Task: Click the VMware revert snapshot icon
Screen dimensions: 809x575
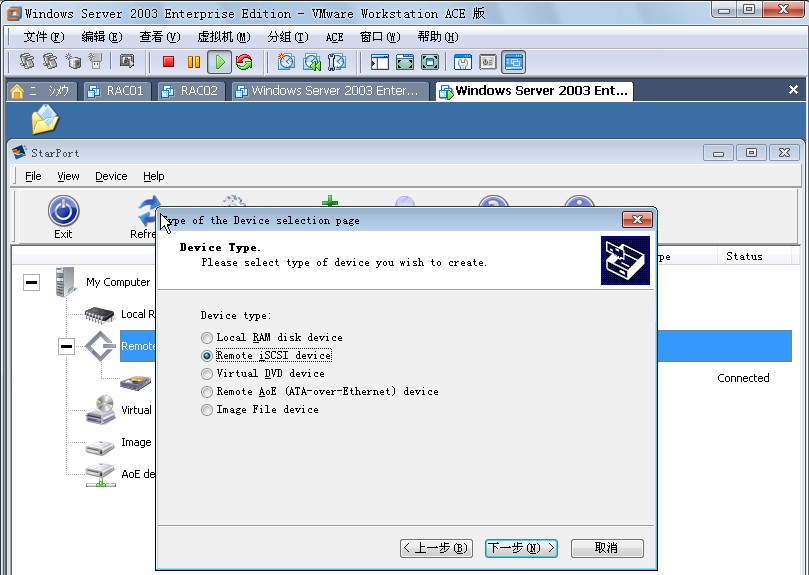Action: click(312, 62)
